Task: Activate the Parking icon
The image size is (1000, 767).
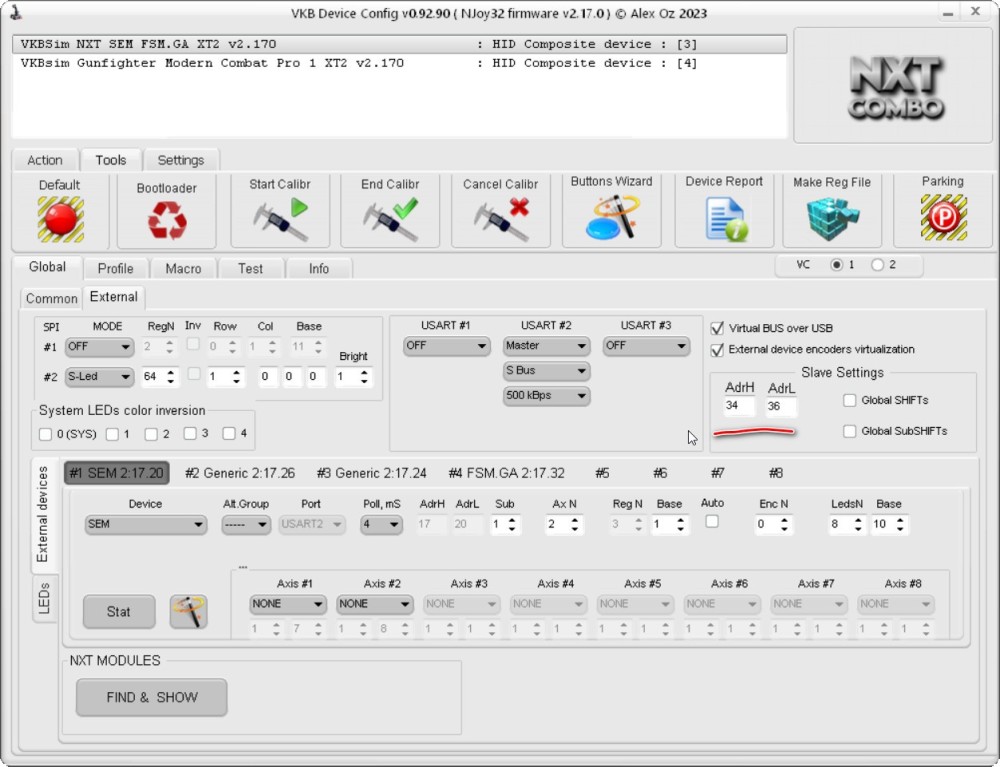Action: pyautogui.click(x=942, y=218)
